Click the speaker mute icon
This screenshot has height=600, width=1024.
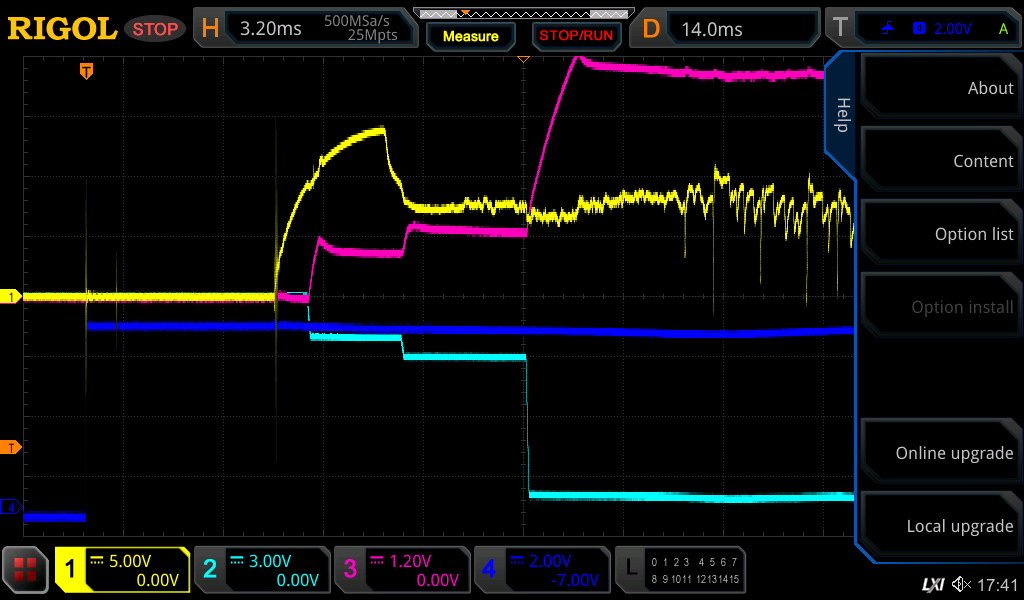pos(961,584)
